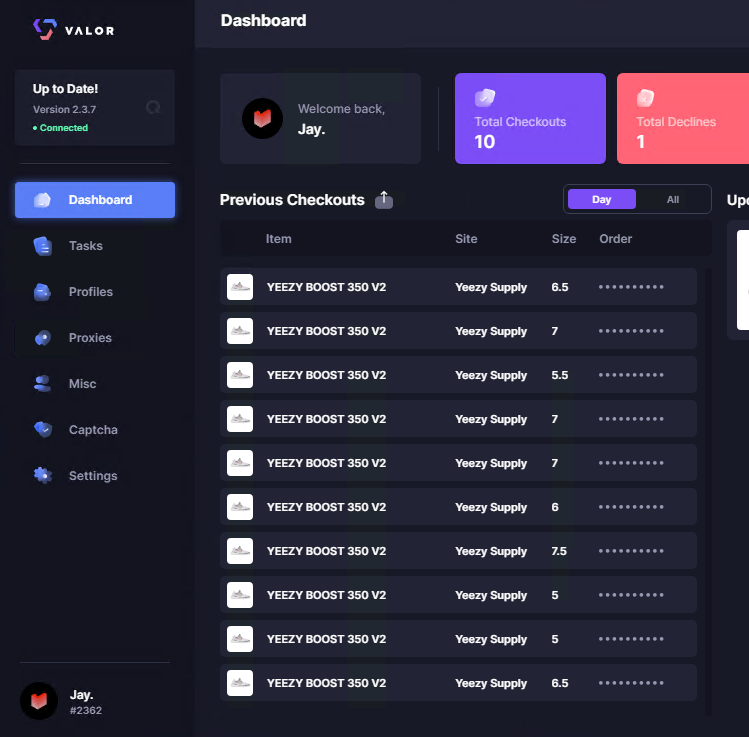This screenshot has width=749, height=737.
Task: Click the Proxies sidebar icon
Action: pyautogui.click(x=43, y=338)
